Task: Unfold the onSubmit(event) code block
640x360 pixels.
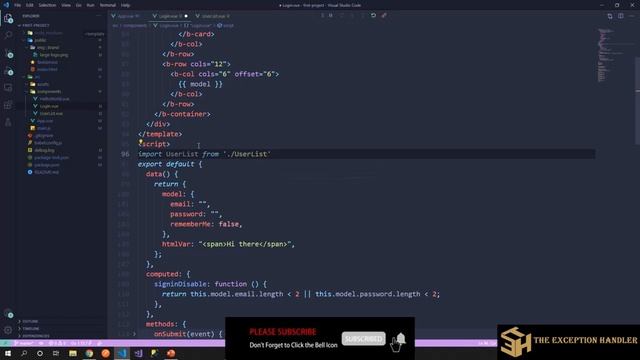Action: click(134, 334)
